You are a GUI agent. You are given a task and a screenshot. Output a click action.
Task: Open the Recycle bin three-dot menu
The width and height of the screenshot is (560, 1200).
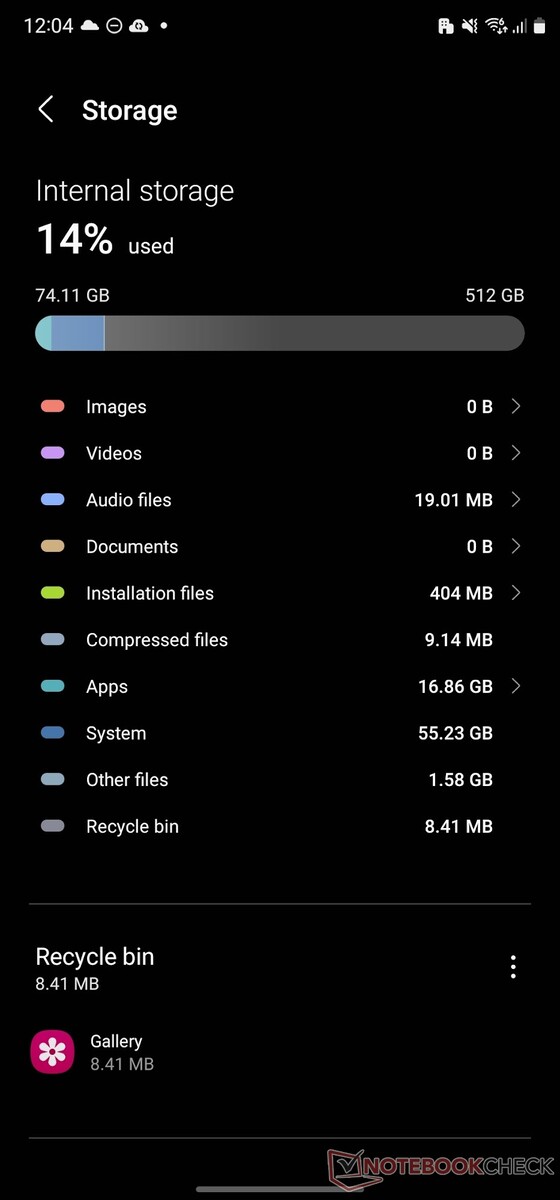tap(513, 967)
